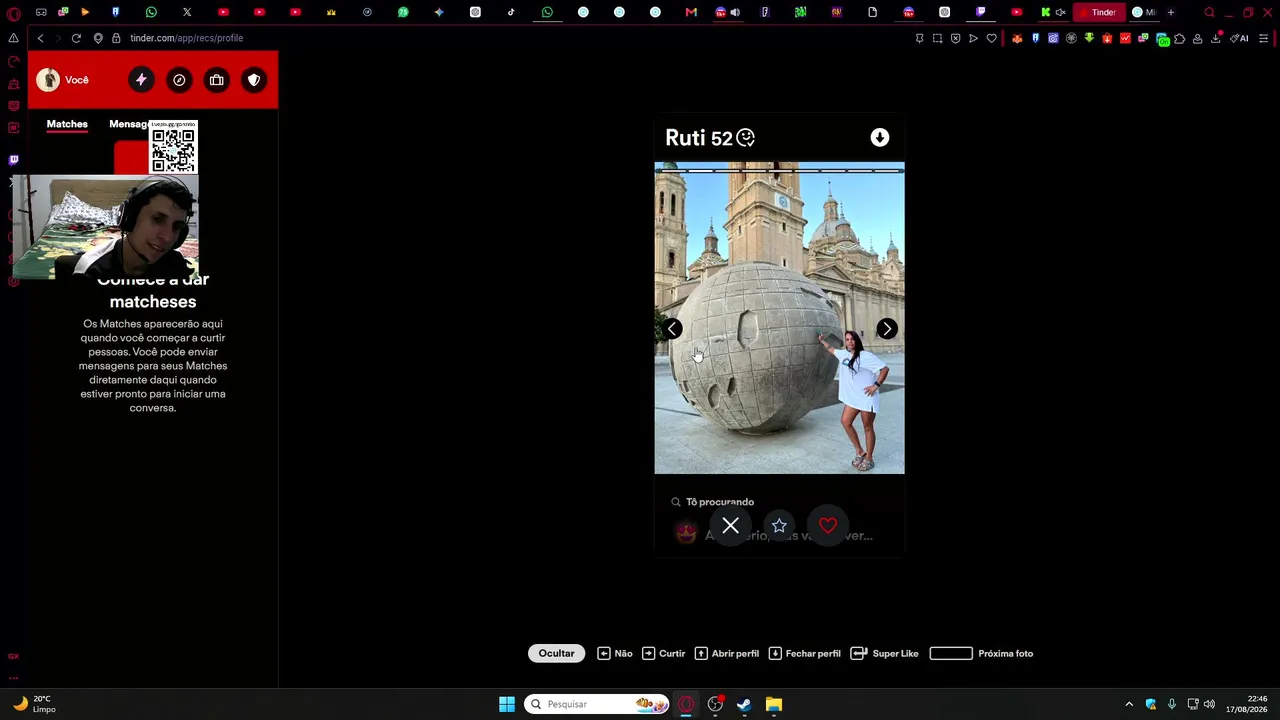Open the Opera menu logo
Image resolution: width=1280 pixels, height=720 pixels.
coord(13,13)
